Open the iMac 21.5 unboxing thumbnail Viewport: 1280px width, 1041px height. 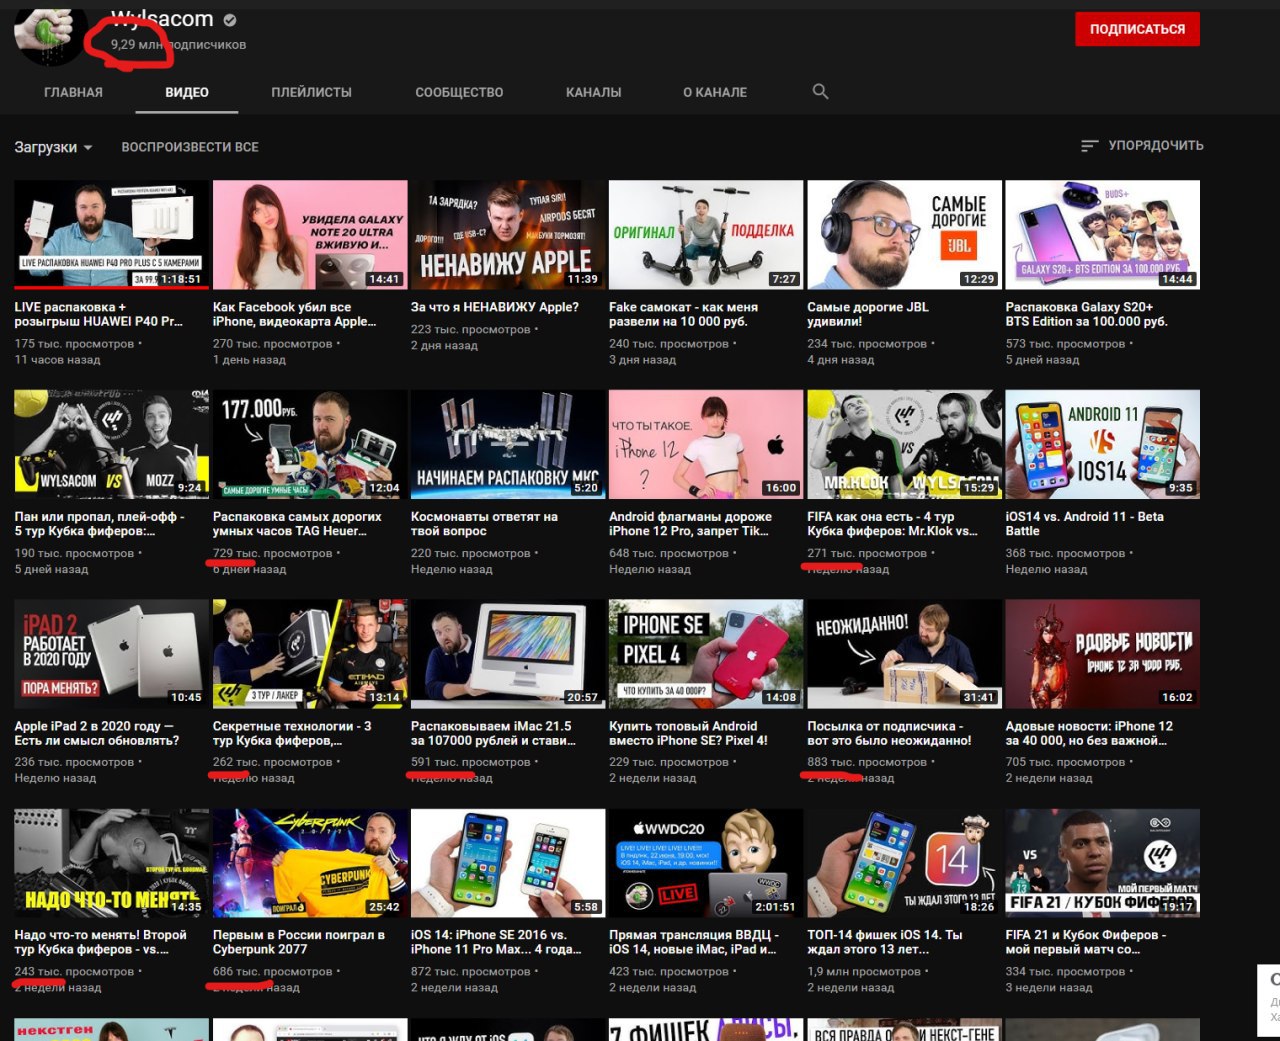[x=508, y=654]
